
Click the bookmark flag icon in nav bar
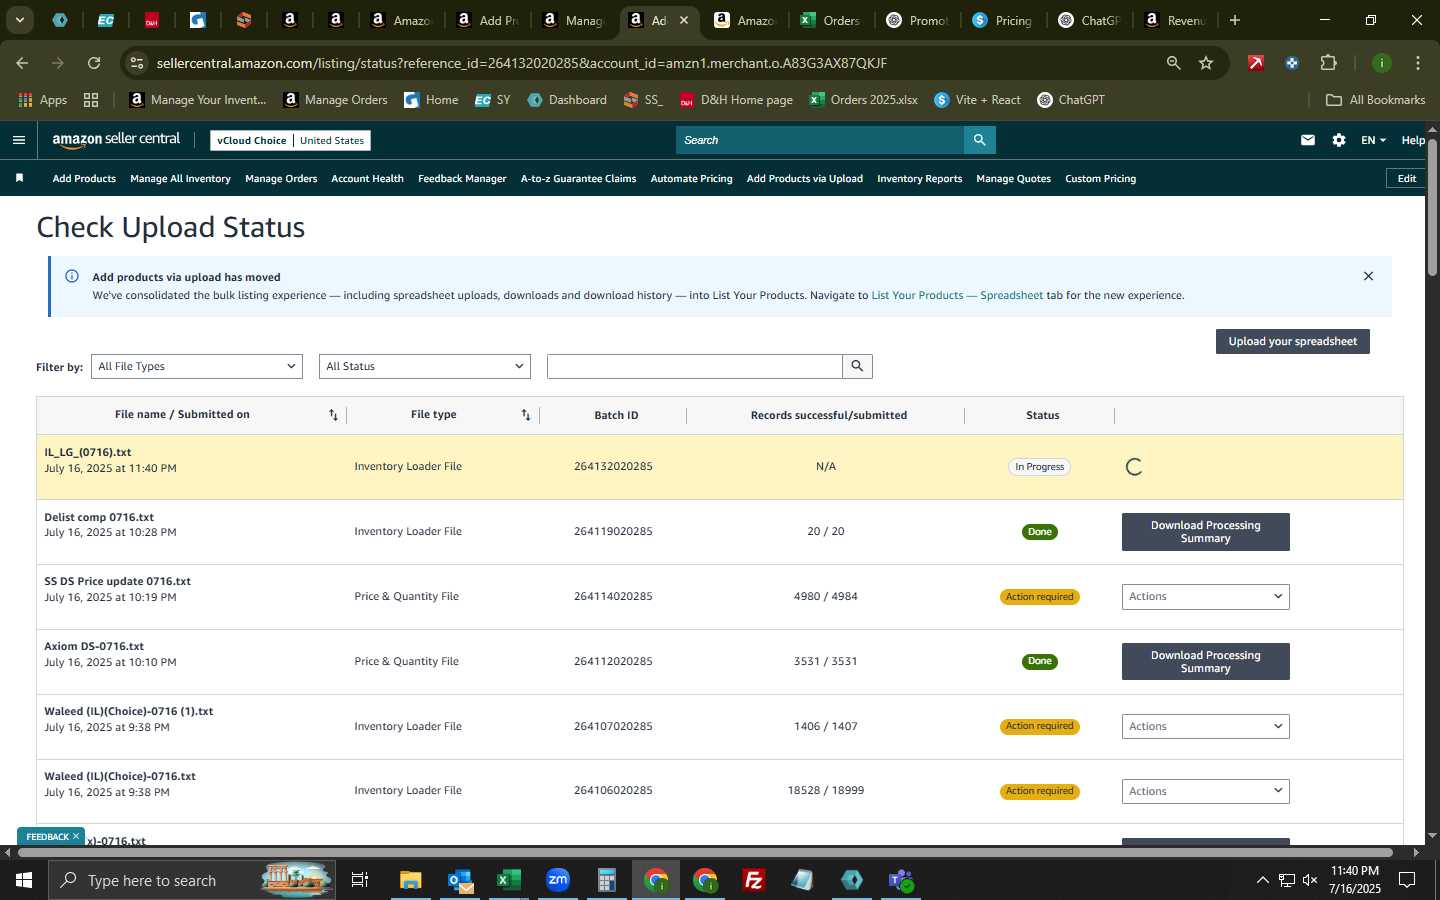[x=19, y=178]
